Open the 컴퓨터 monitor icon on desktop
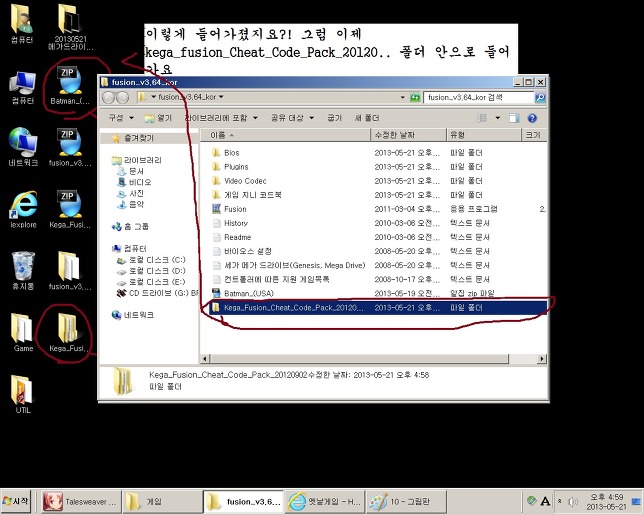644x515 pixels. pos(23,87)
